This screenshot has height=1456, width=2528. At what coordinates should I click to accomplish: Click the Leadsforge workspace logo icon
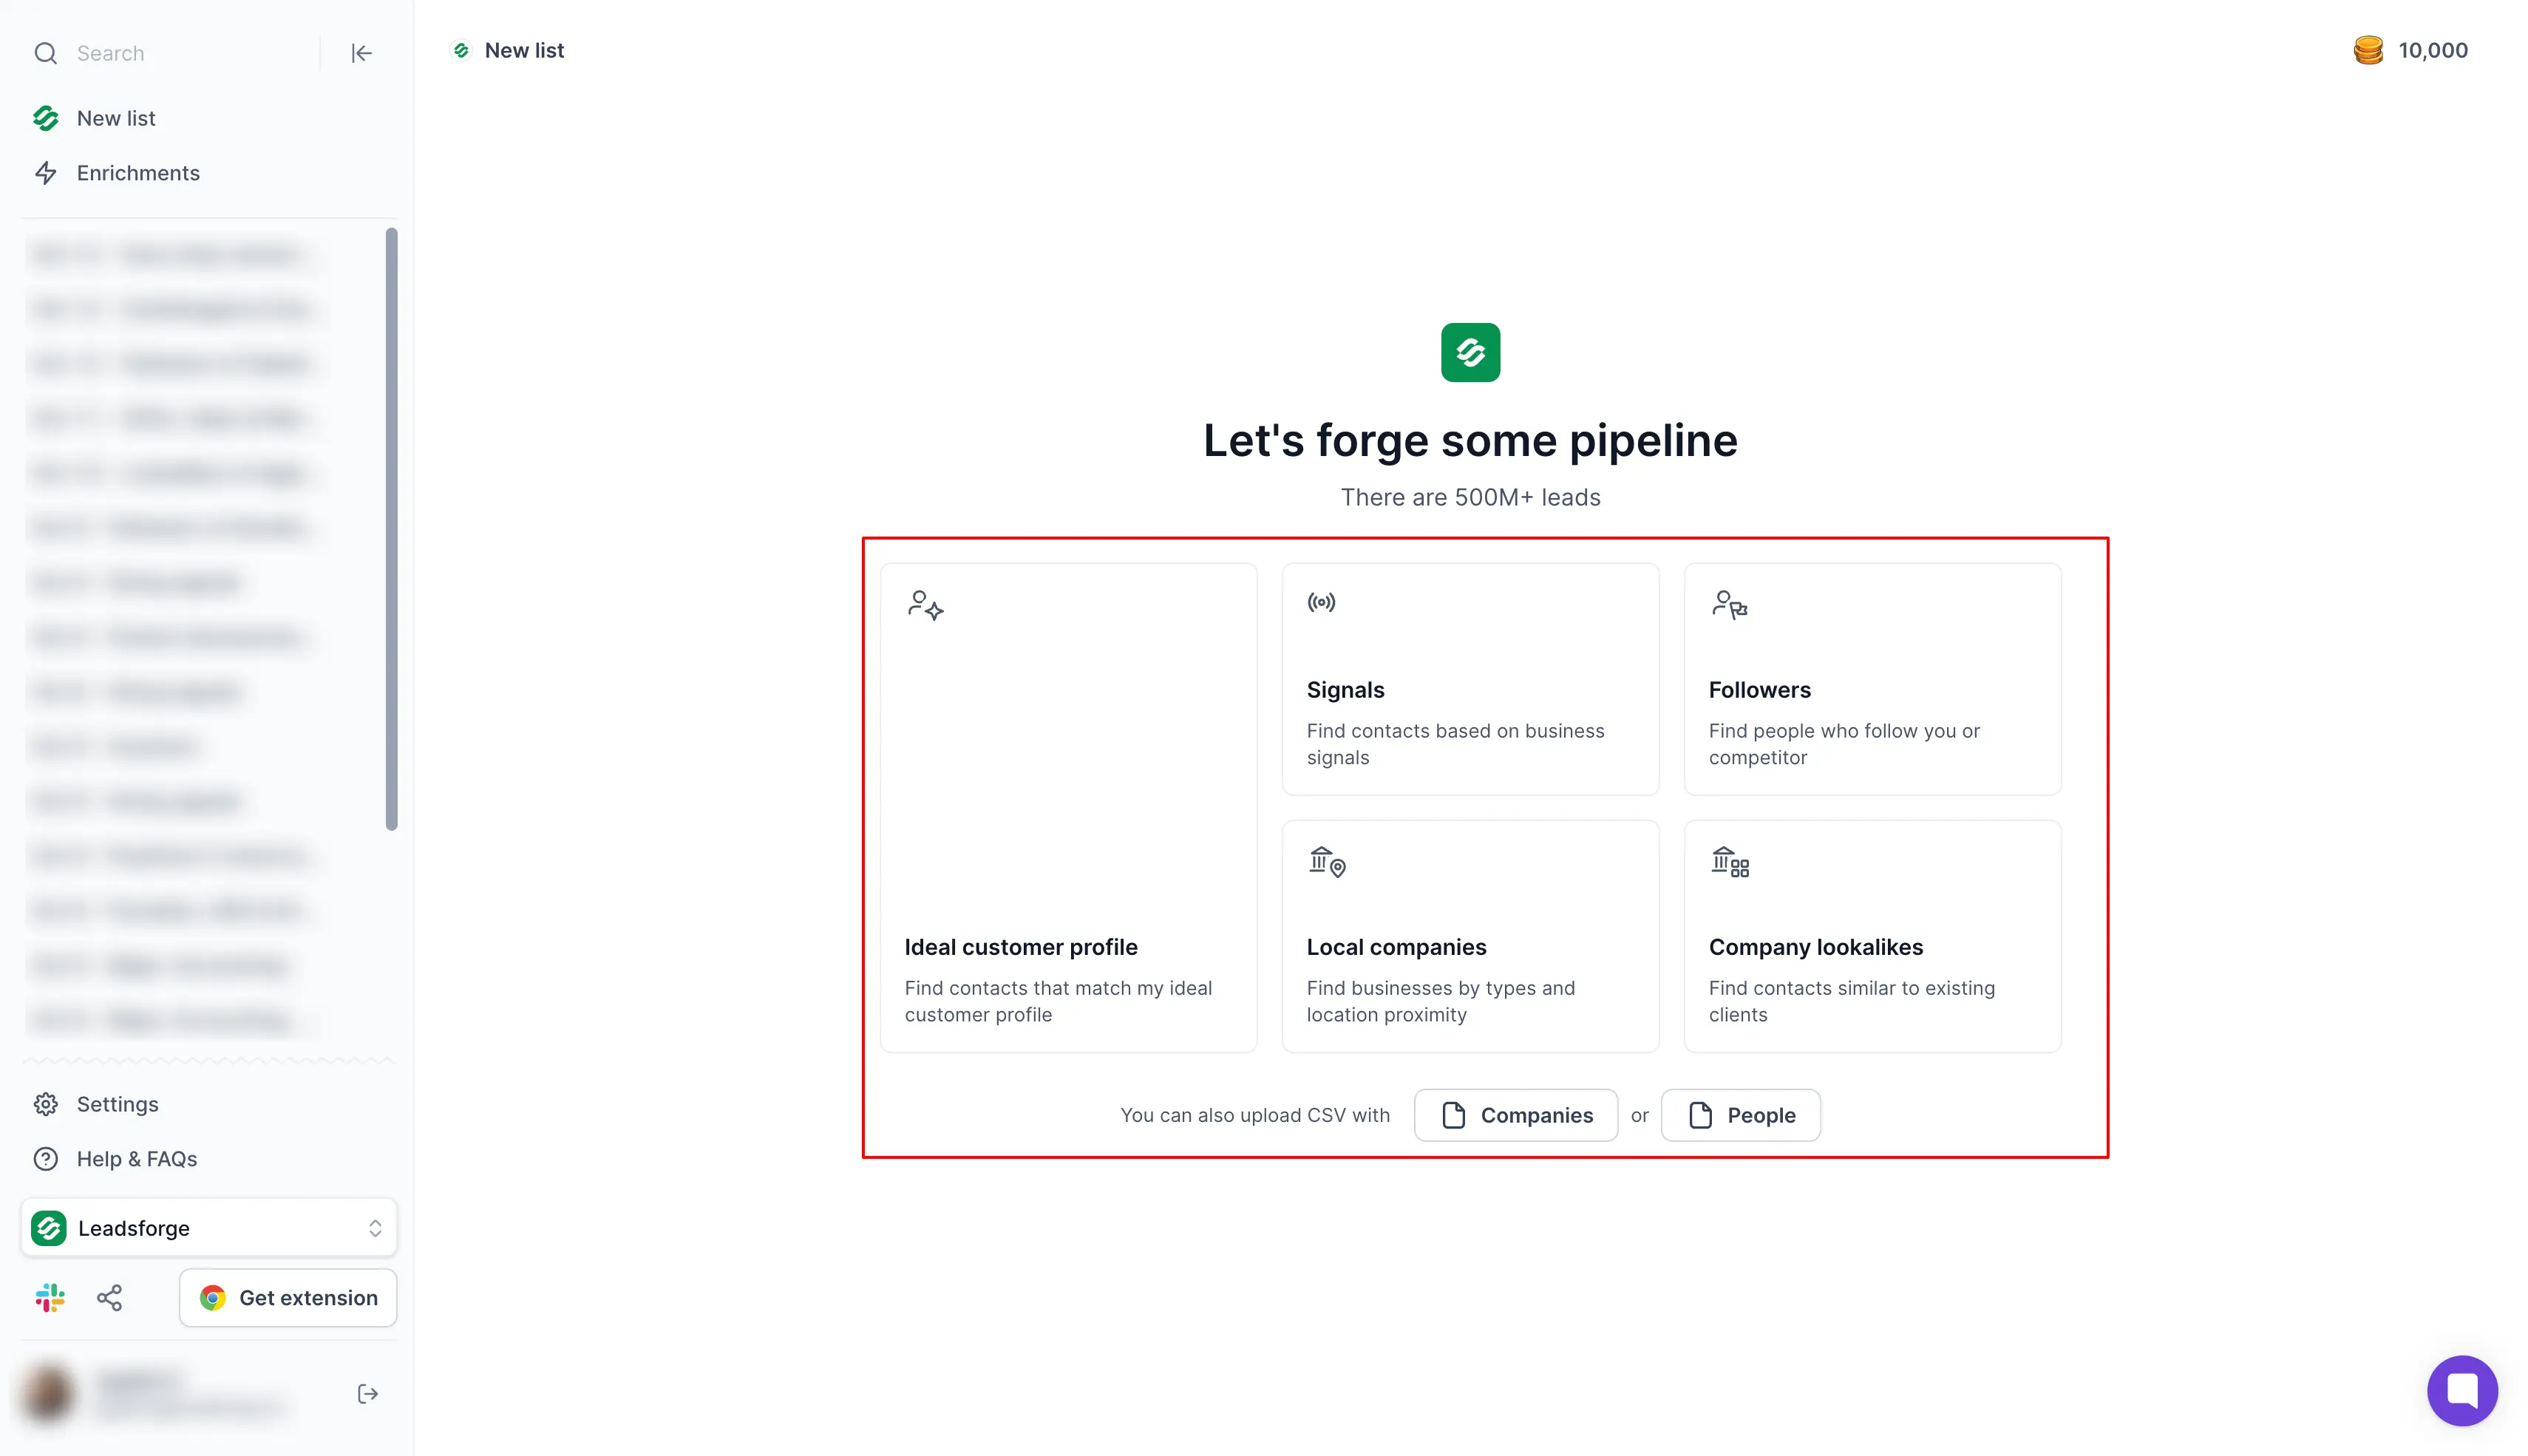pos(49,1228)
